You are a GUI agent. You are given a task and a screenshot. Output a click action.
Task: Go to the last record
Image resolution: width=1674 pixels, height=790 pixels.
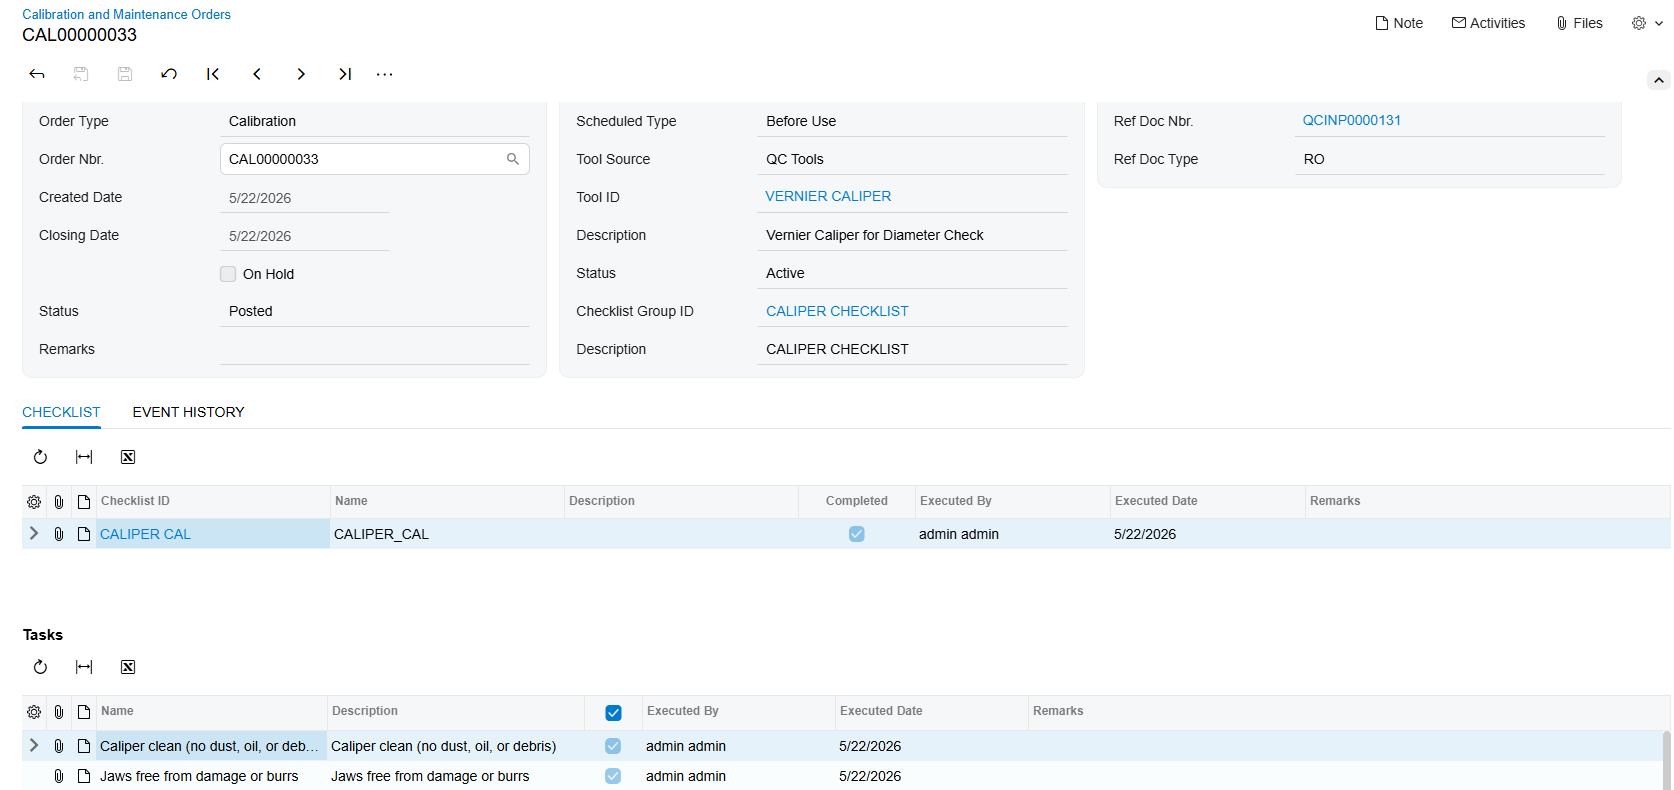(x=345, y=74)
